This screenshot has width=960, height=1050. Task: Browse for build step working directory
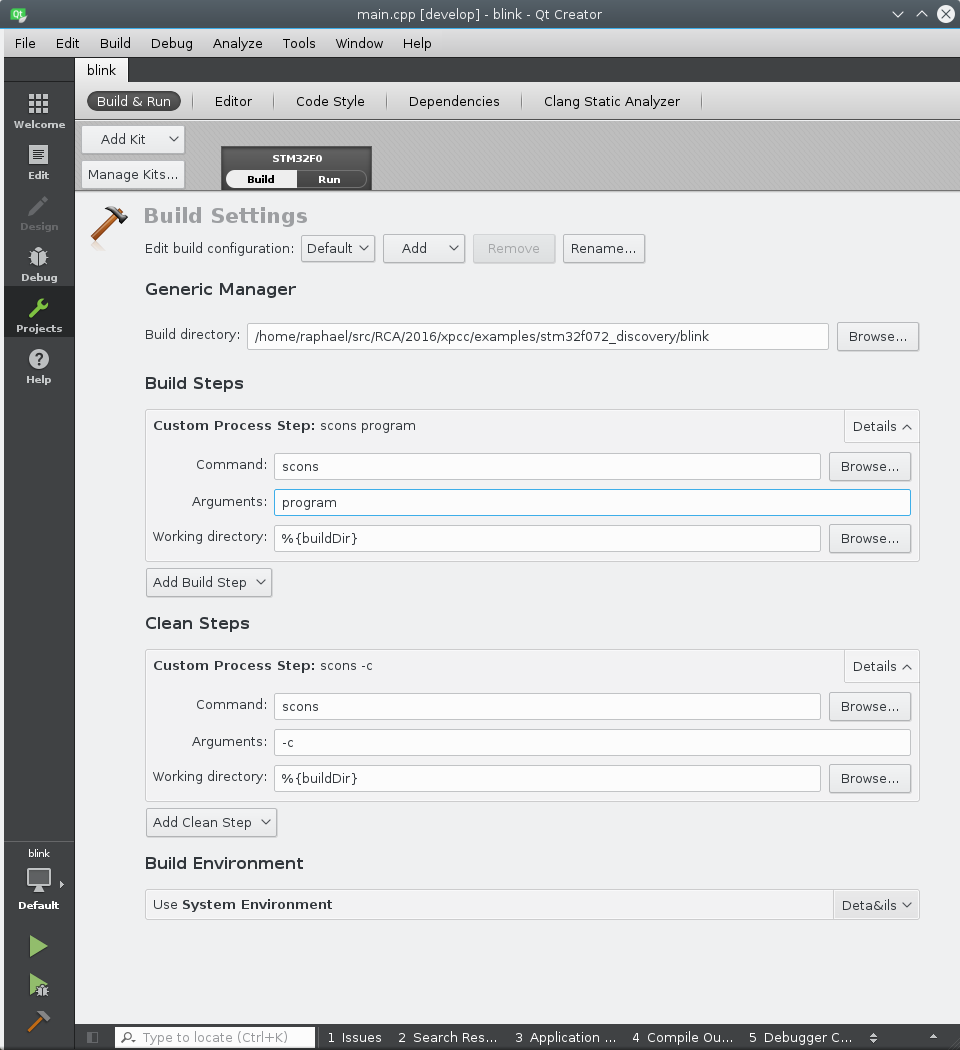click(x=870, y=538)
